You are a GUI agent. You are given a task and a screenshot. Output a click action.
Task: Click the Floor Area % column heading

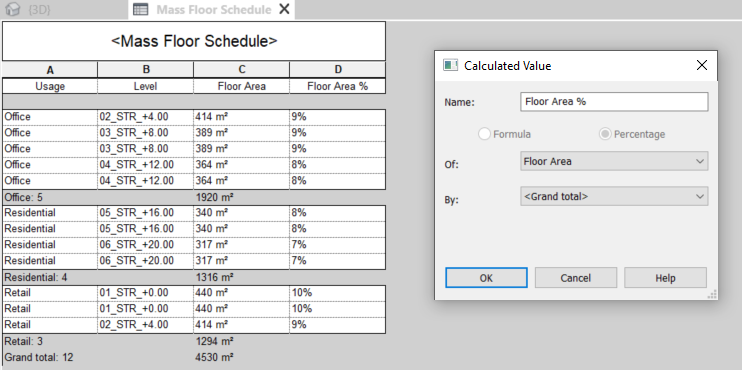click(x=337, y=86)
